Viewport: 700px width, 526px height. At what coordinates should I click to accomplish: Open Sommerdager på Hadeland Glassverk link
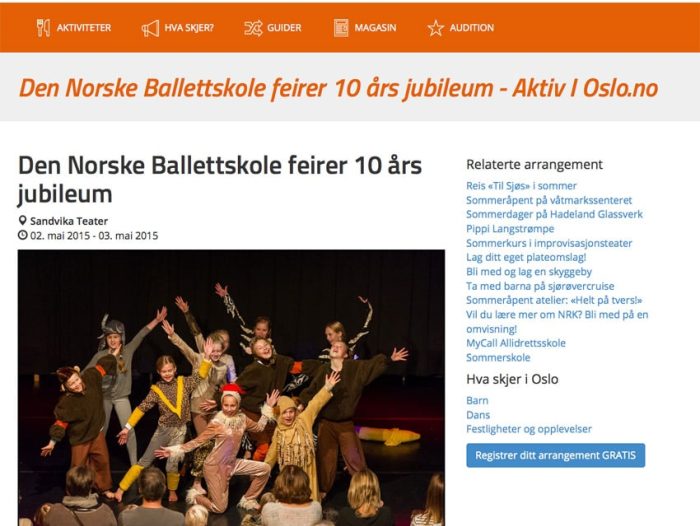point(554,214)
